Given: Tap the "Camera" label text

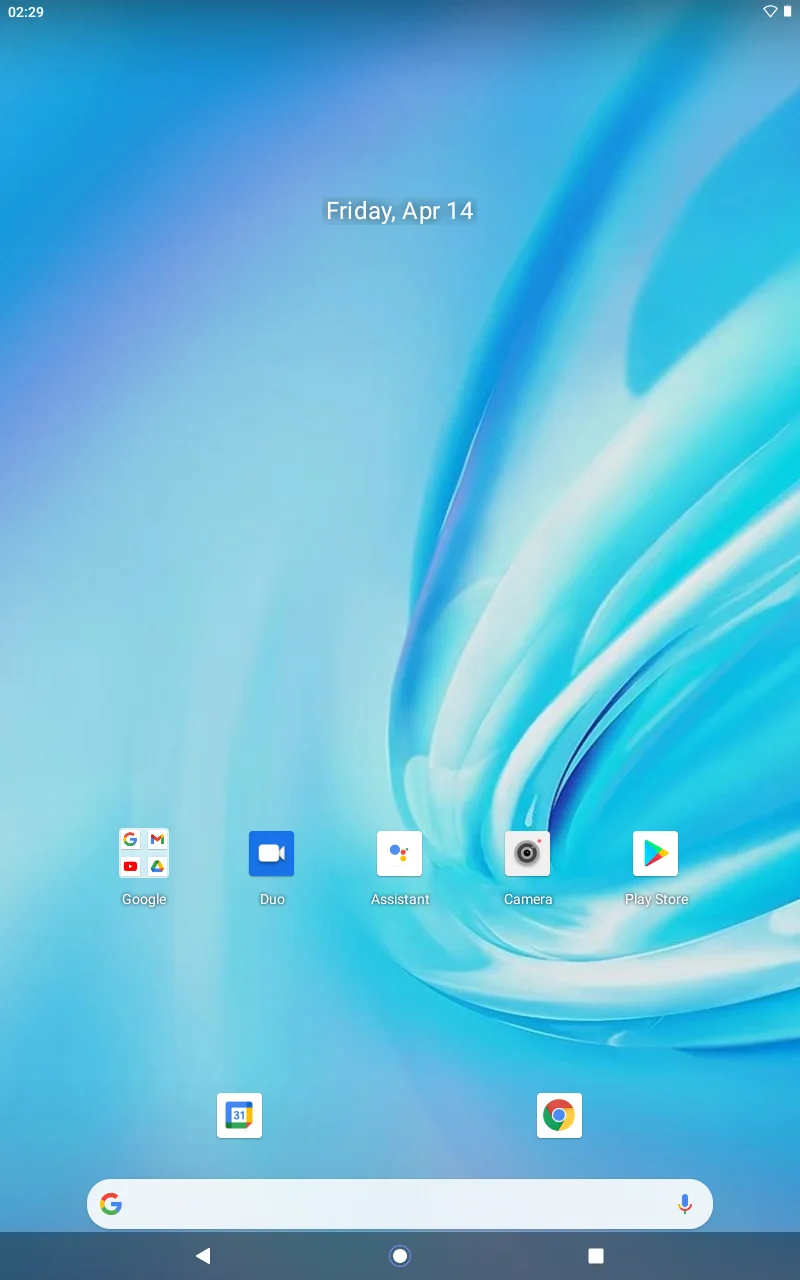Looking at the screenshot, I should click(x=528, y=899).
